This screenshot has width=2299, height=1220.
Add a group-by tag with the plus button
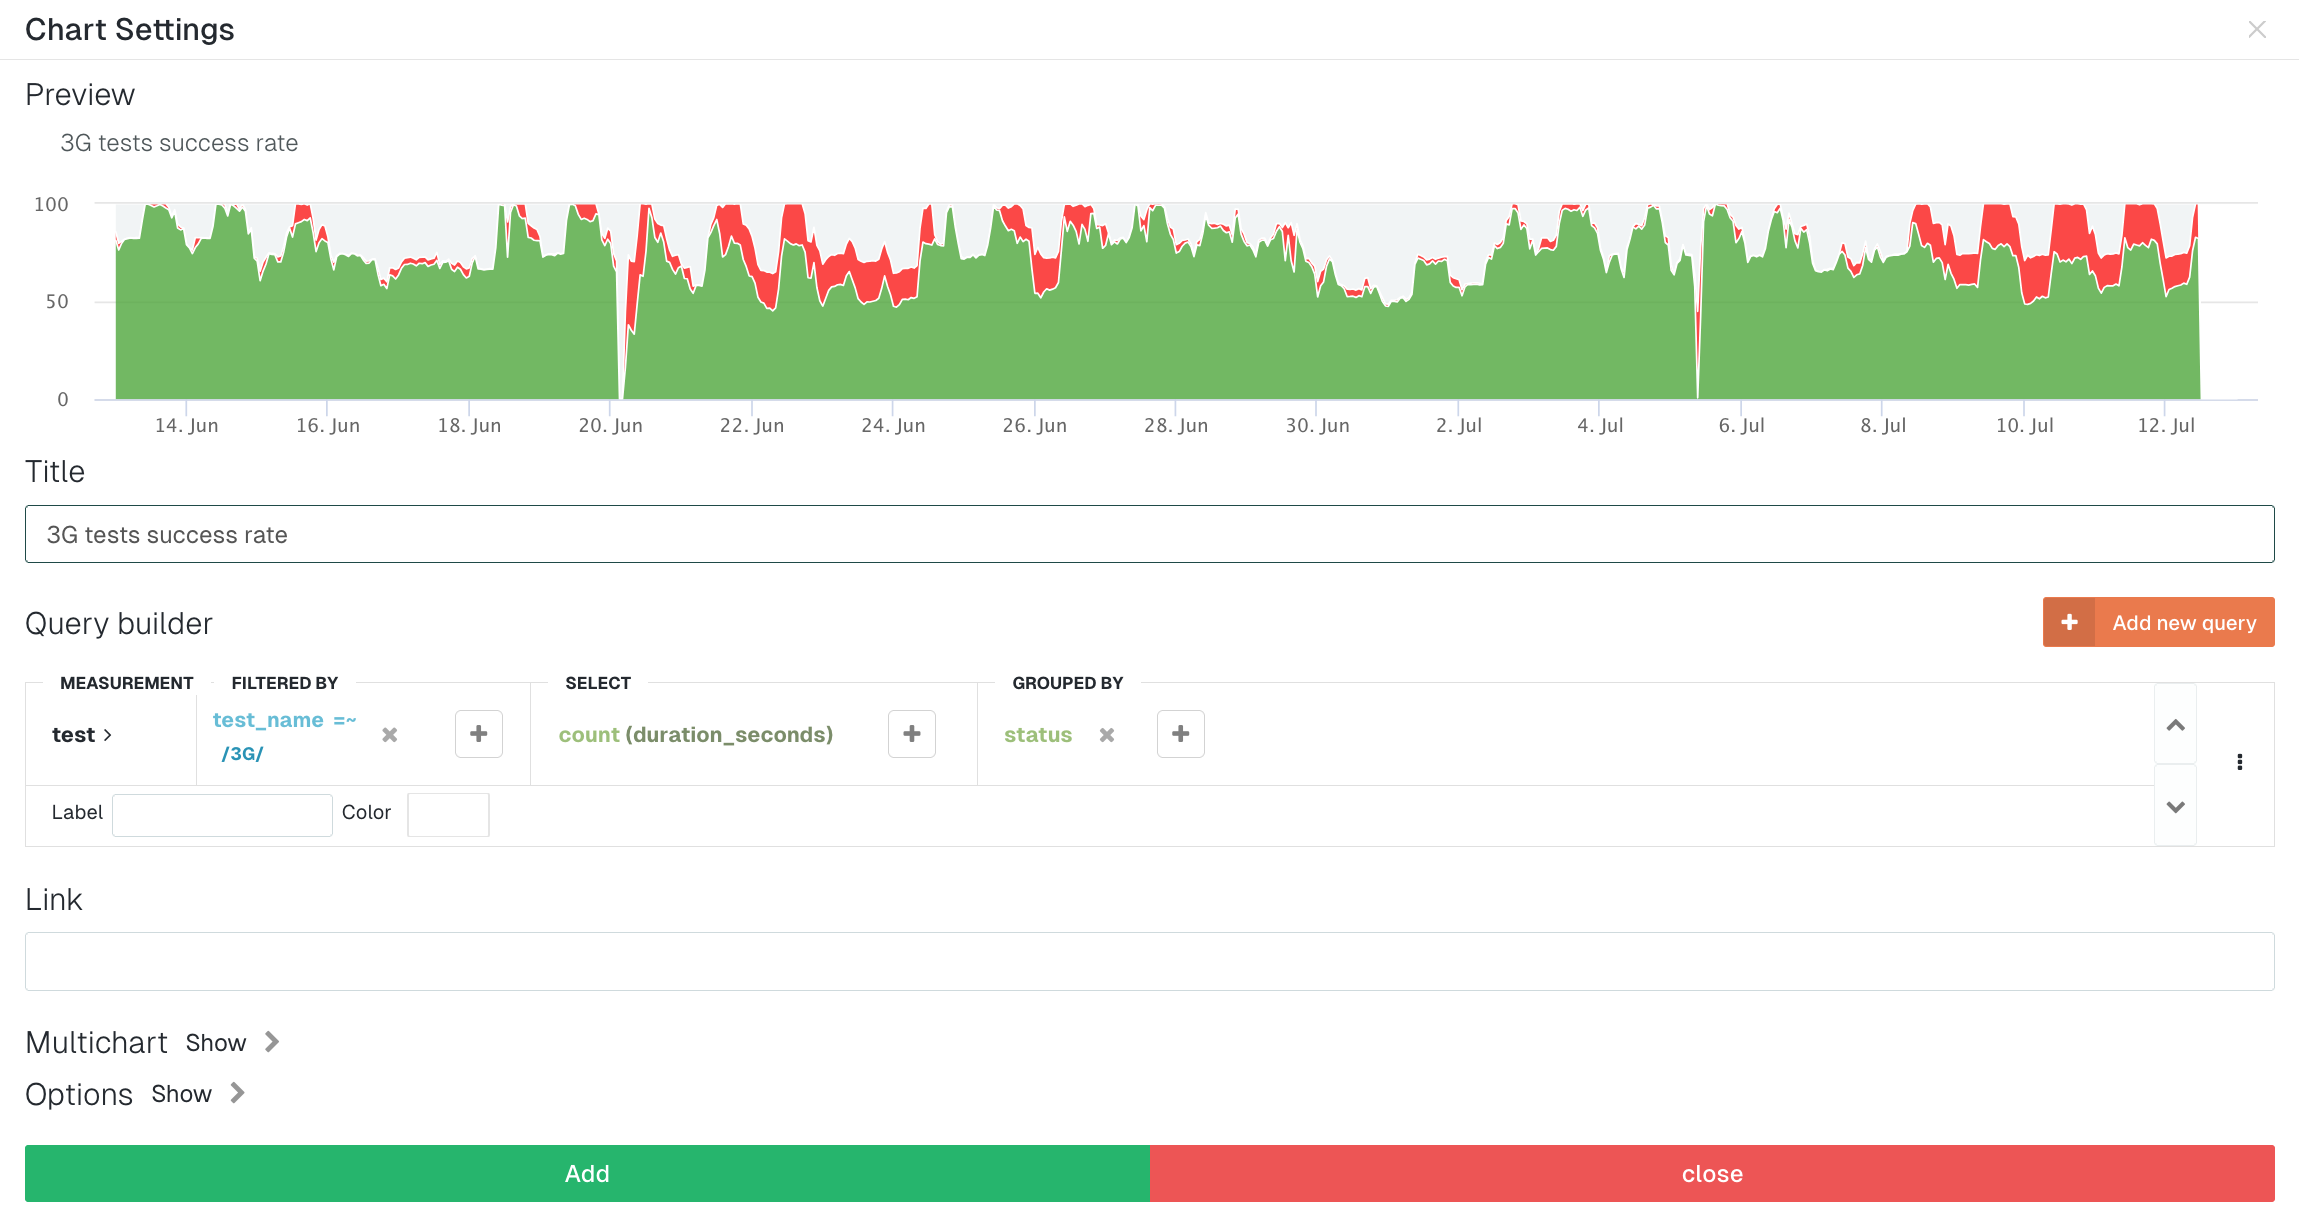(x=1181, y=734)
